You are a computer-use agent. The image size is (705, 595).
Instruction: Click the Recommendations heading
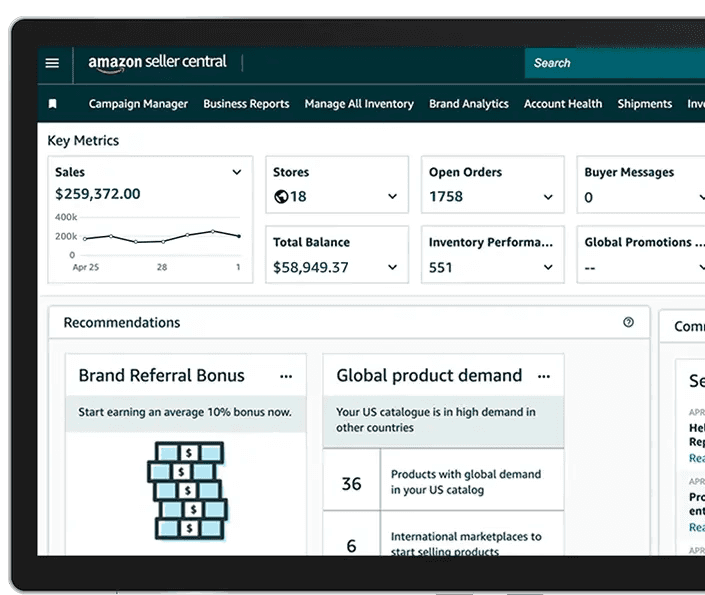point(122,322)
